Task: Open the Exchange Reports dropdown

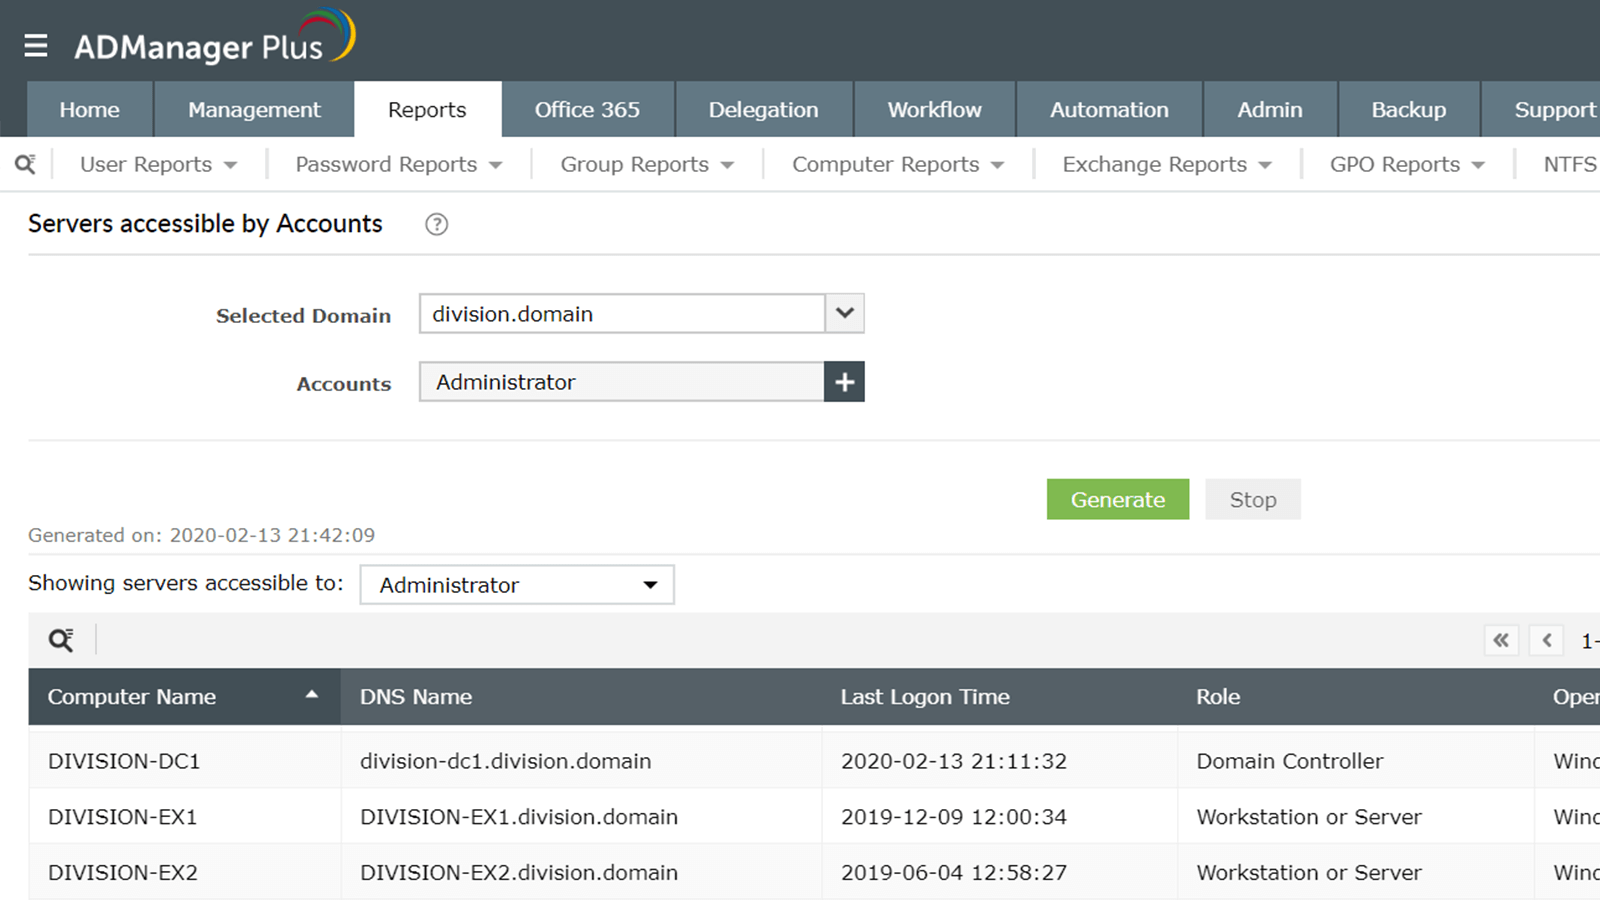Action: coord(1166,164)
